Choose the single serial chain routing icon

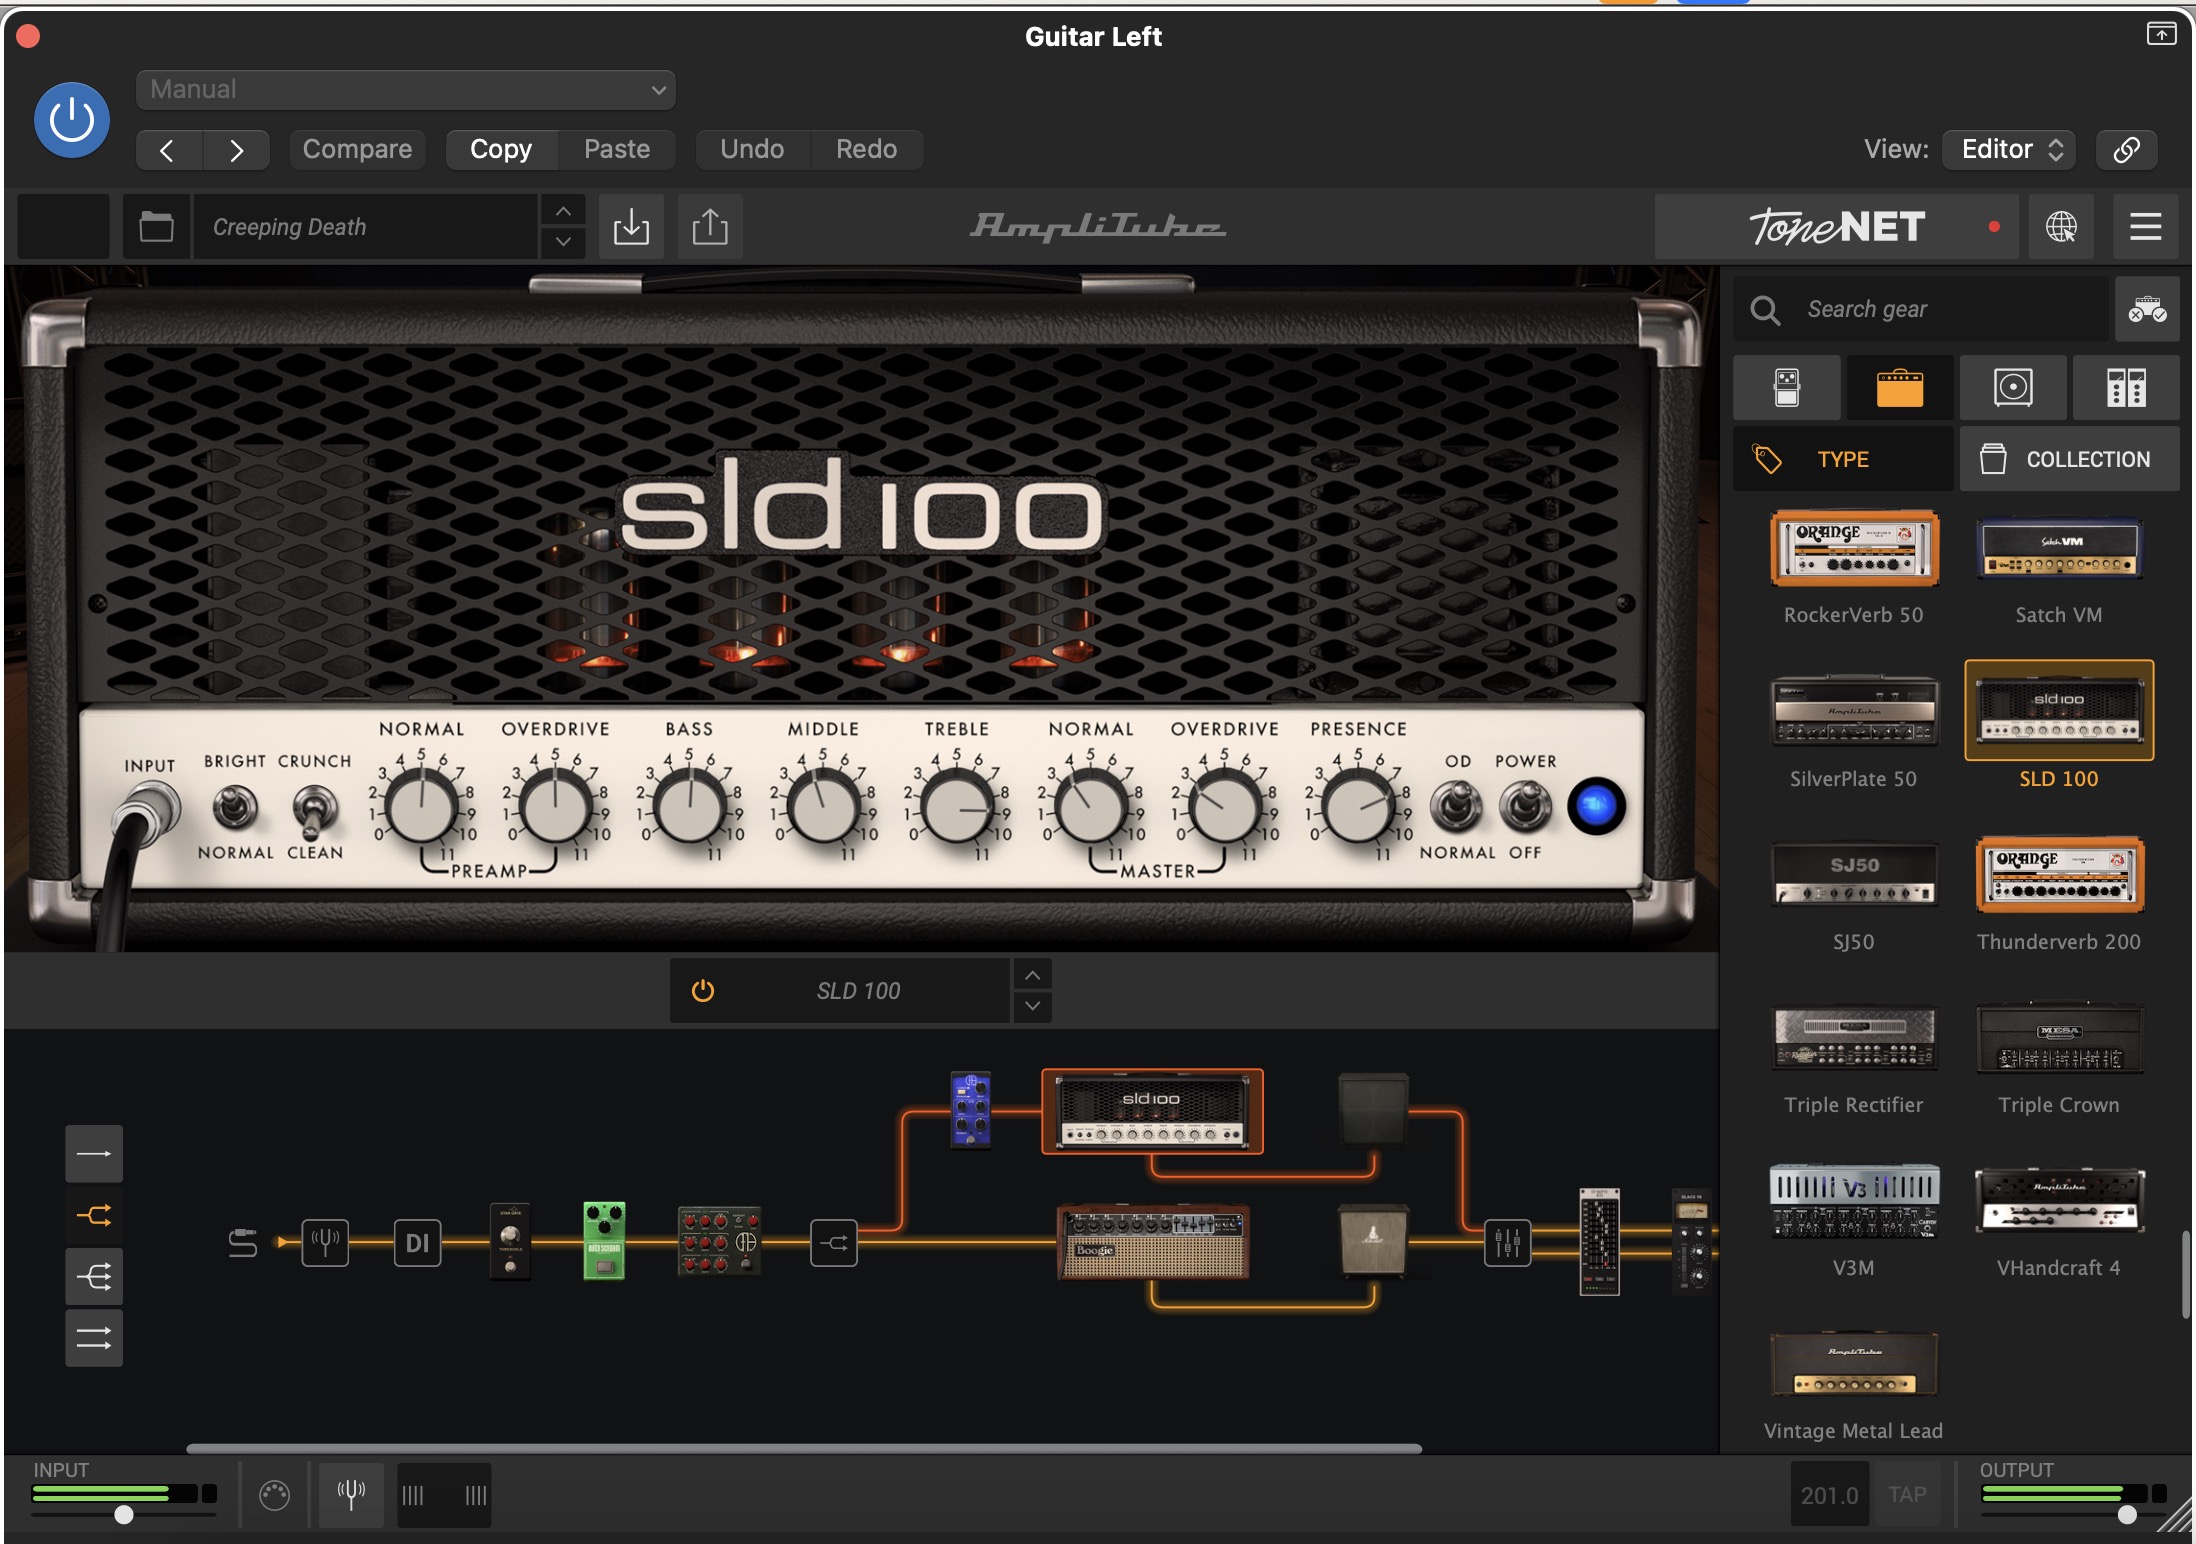pos(94,1154)
